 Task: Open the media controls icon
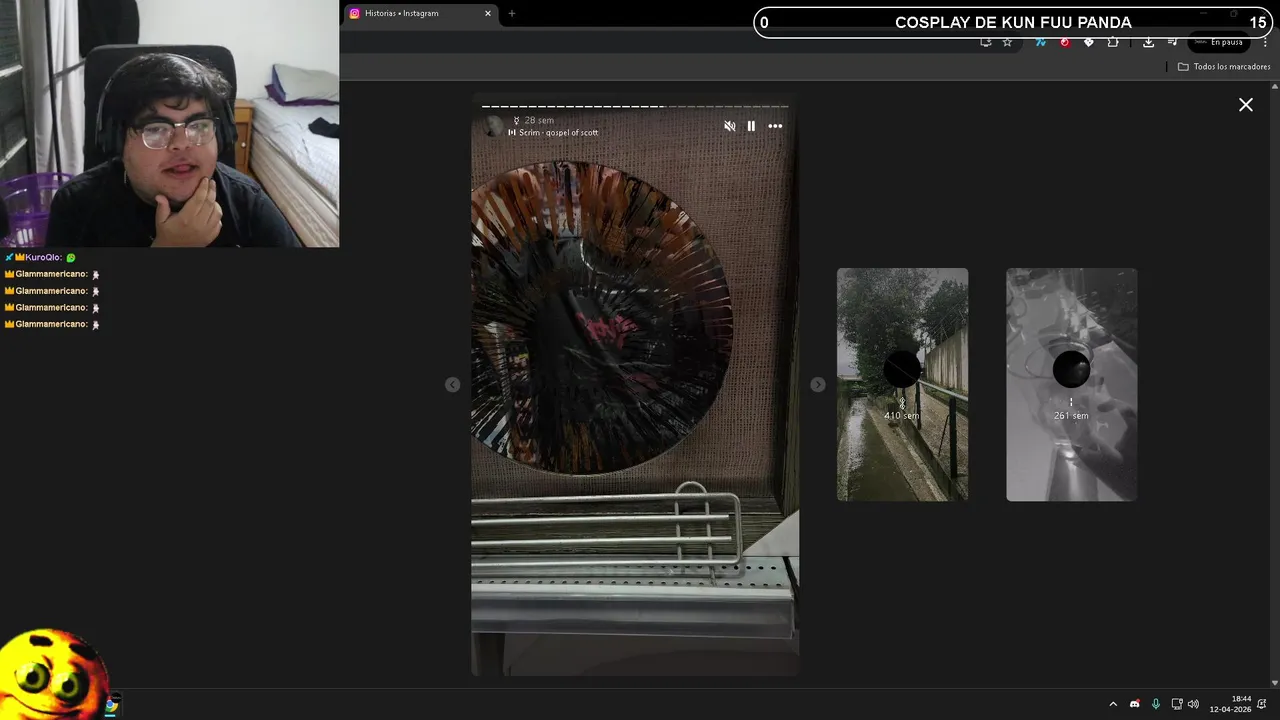1172,42
